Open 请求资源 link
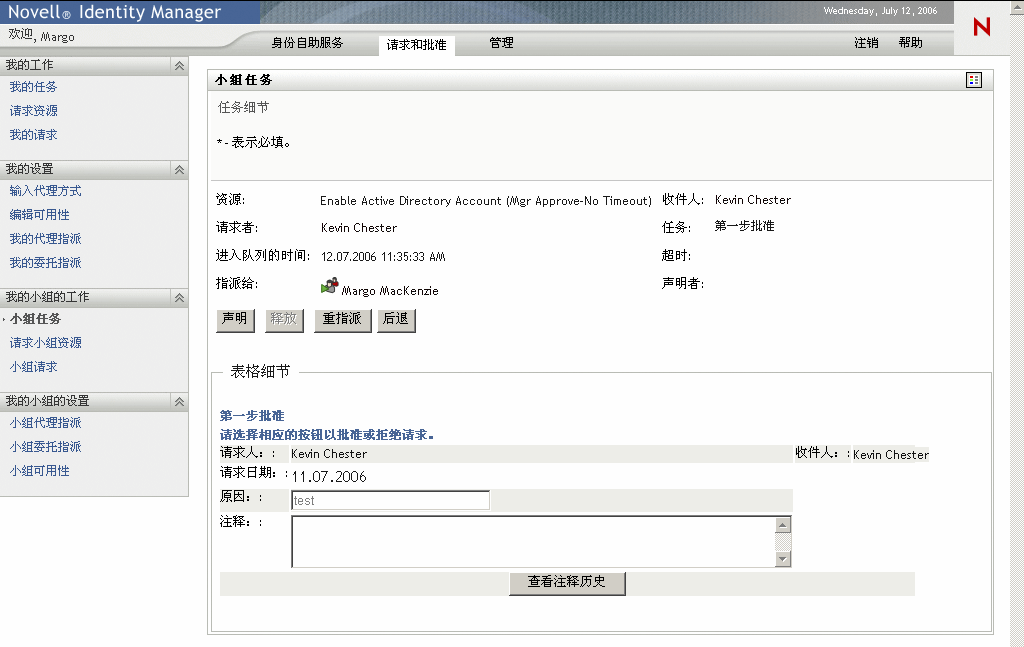The width and height of the screenshot is (1024, 647). [x=33, y=111]
